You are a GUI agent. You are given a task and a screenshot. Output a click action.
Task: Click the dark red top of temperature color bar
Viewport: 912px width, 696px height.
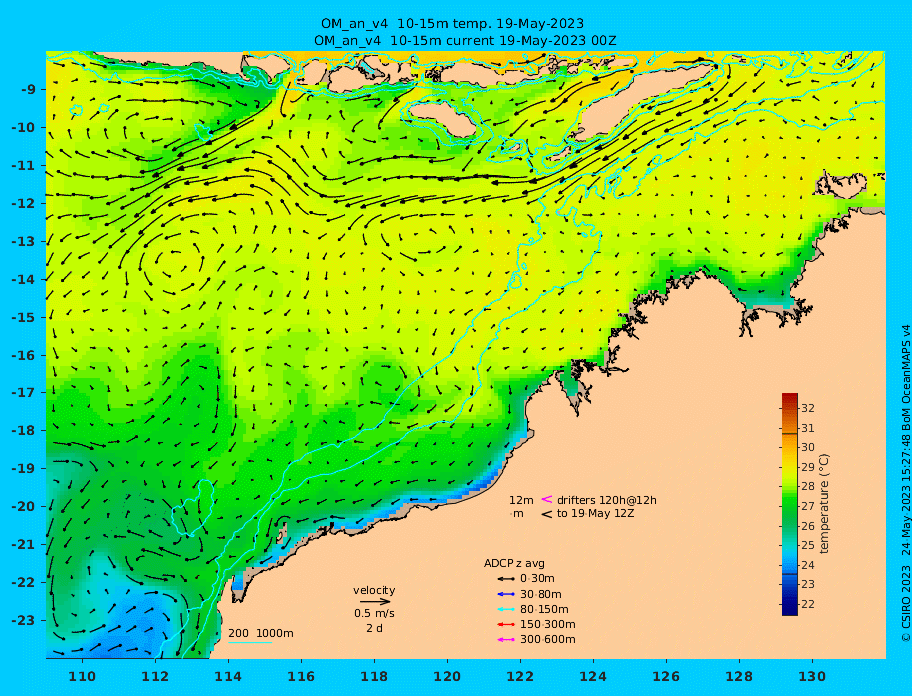790,398
